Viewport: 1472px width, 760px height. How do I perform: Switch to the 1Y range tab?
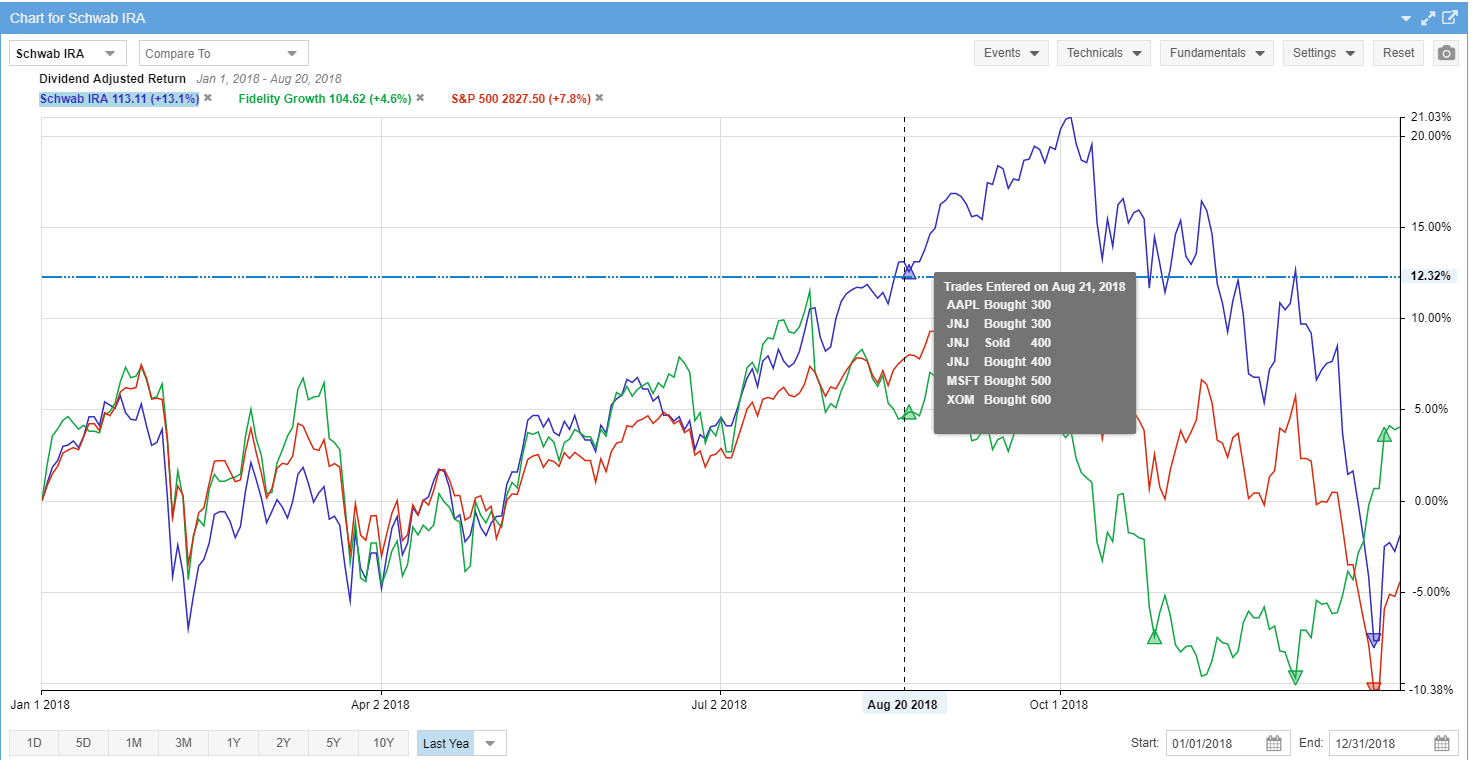(234, 742)
